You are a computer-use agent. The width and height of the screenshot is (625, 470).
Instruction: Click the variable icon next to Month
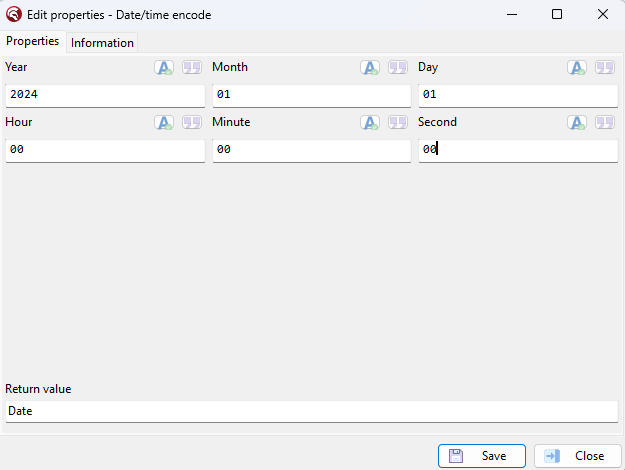tap(370, 67)
